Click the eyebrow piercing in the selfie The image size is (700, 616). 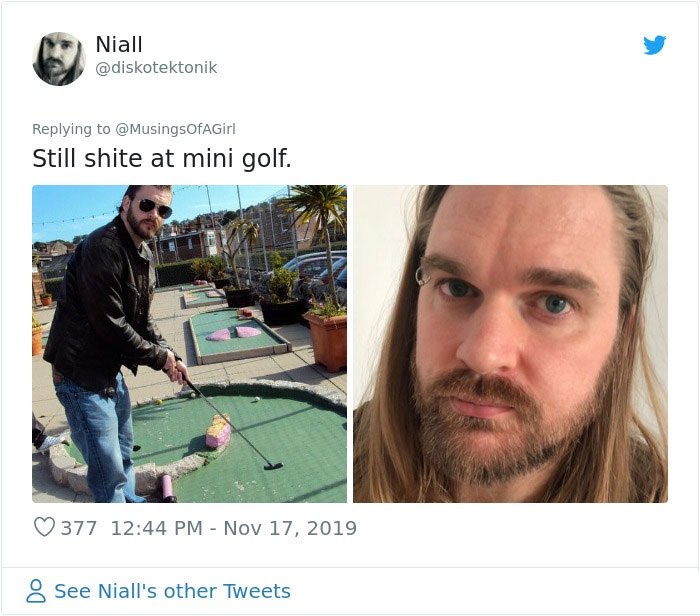pyautogui.click(x=421, y=275)
